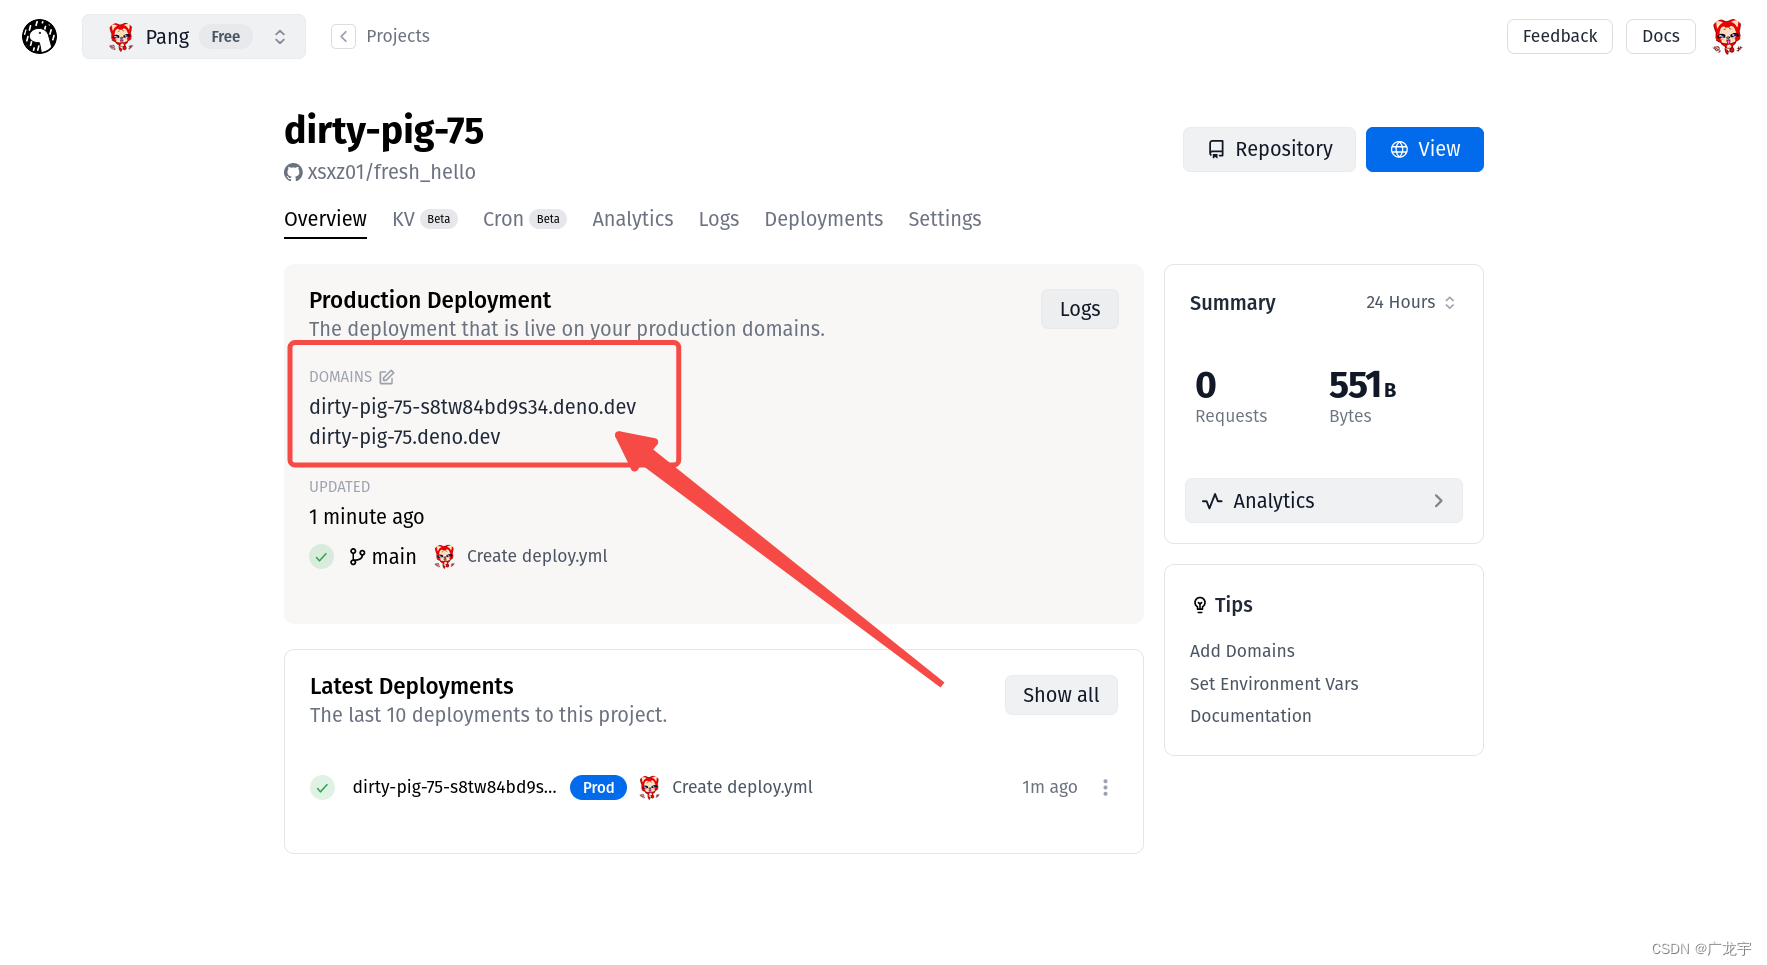The width and height of the screenshot is (1767, 965).
Task: Click the Tips lightbulb icon
Action: click(x=1200, y=605)
